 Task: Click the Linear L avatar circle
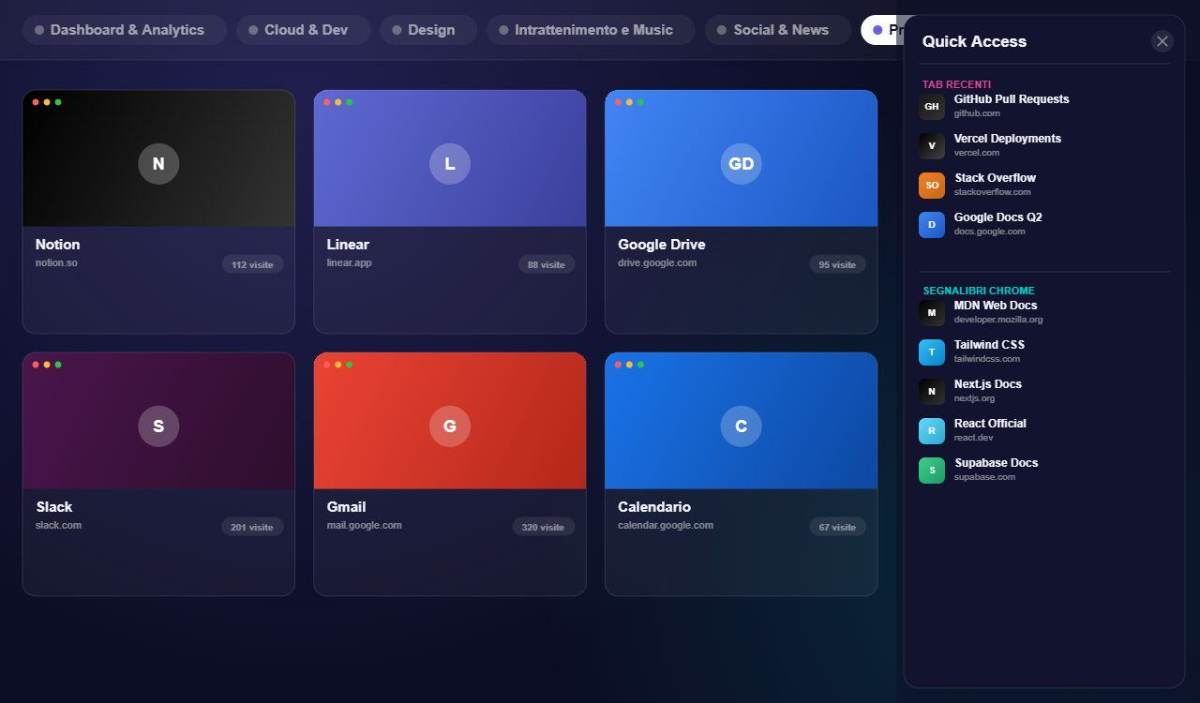tap(450, 164)
